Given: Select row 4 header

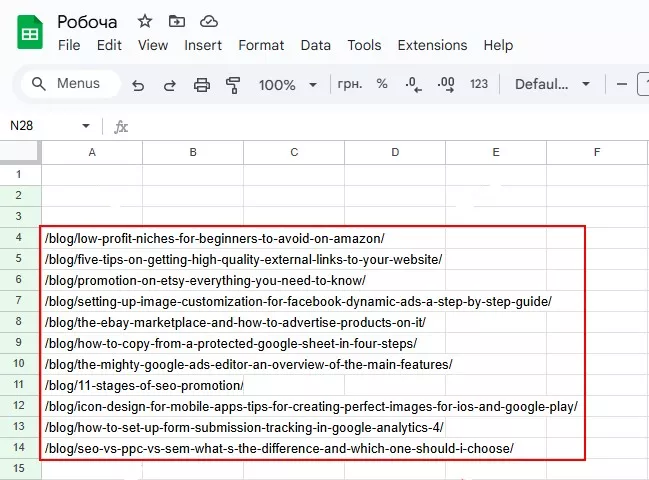Looking at the screenshot, I should [20, 238].
